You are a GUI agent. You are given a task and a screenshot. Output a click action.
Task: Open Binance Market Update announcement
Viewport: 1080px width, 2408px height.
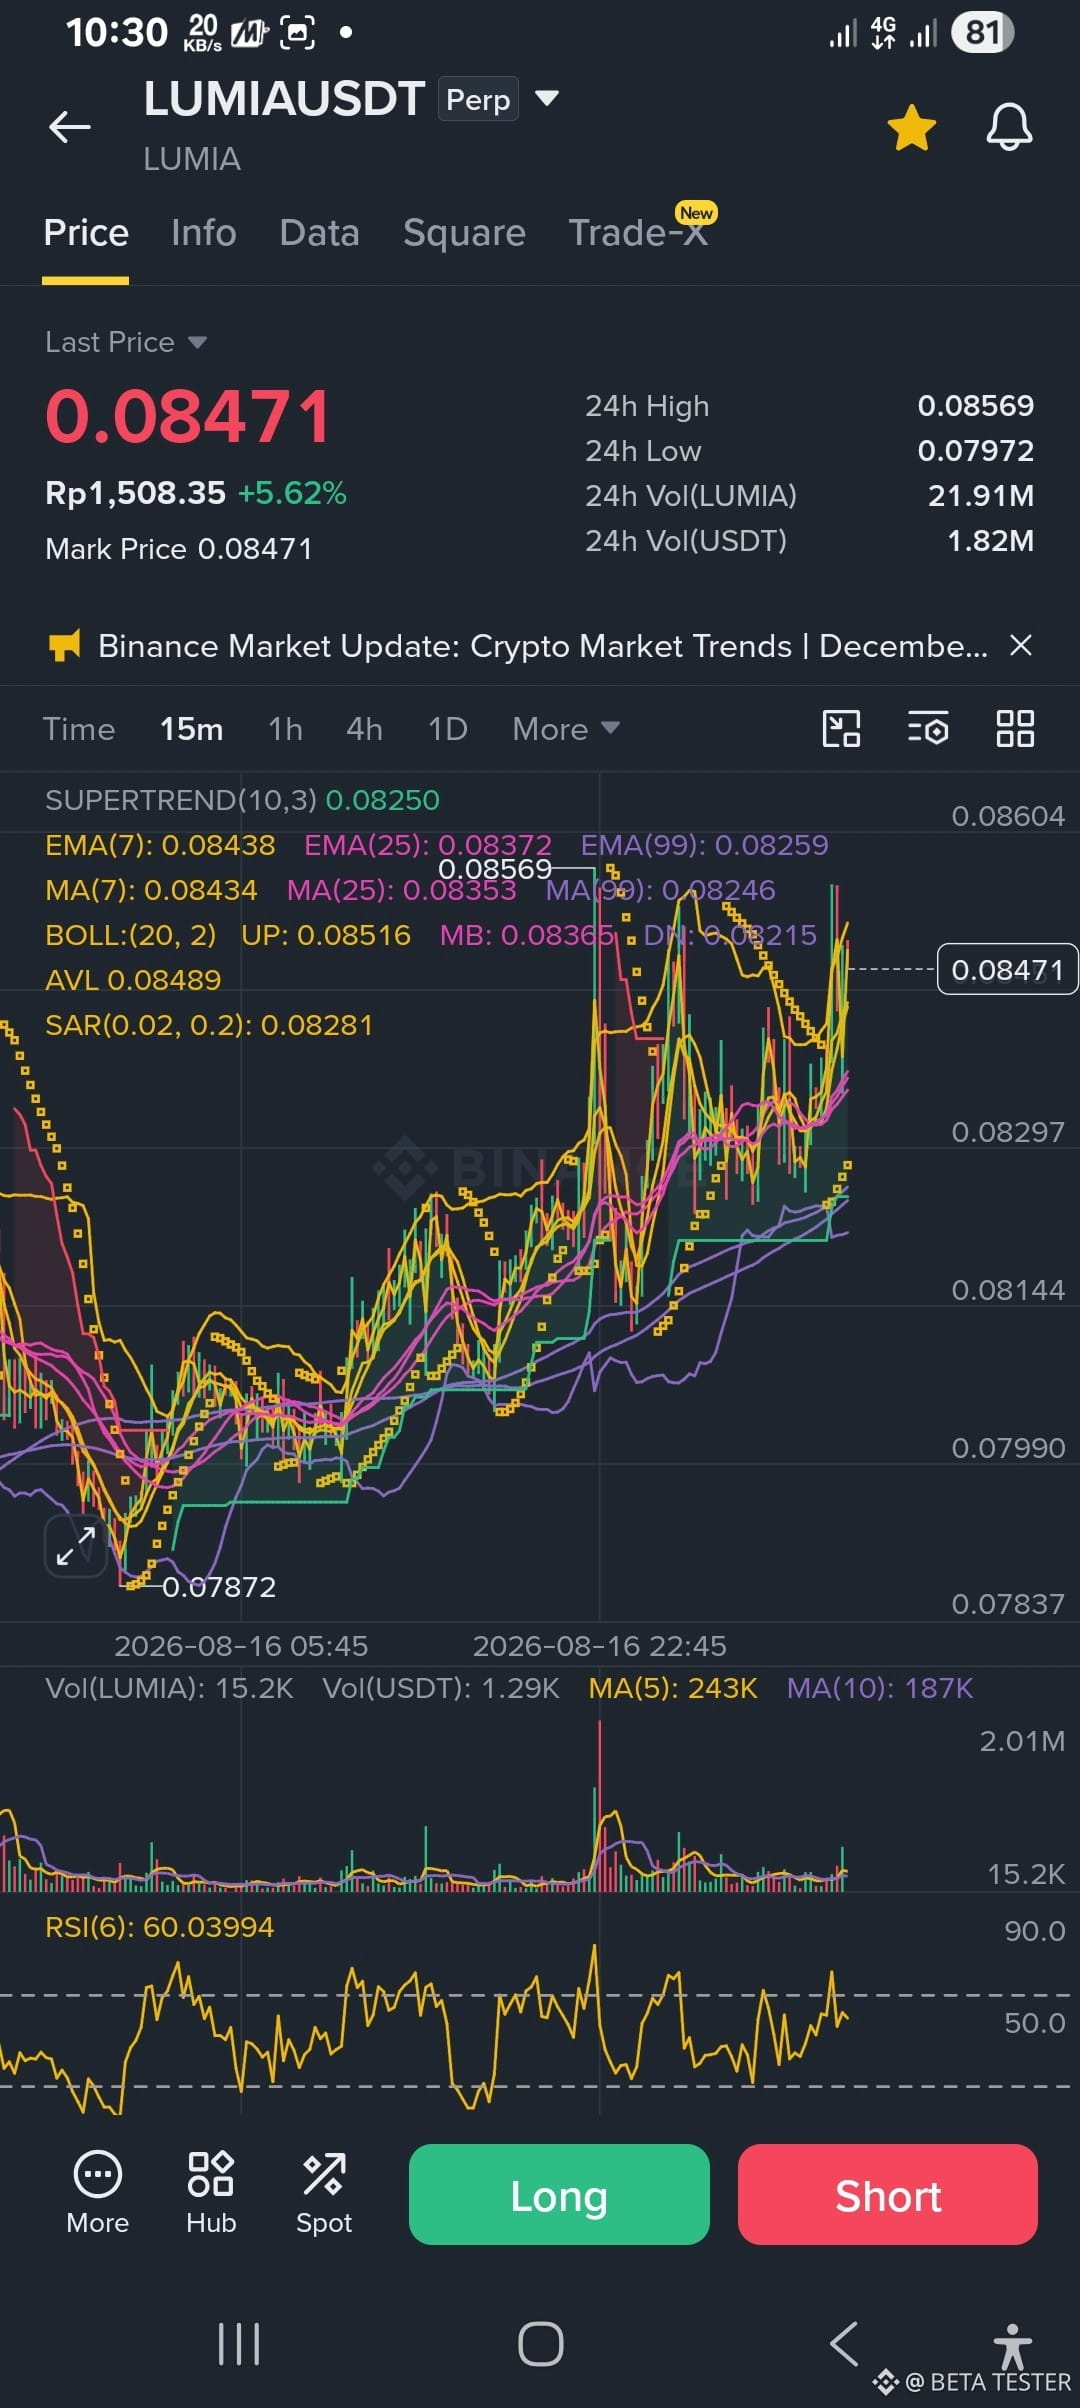coord(543,646)
